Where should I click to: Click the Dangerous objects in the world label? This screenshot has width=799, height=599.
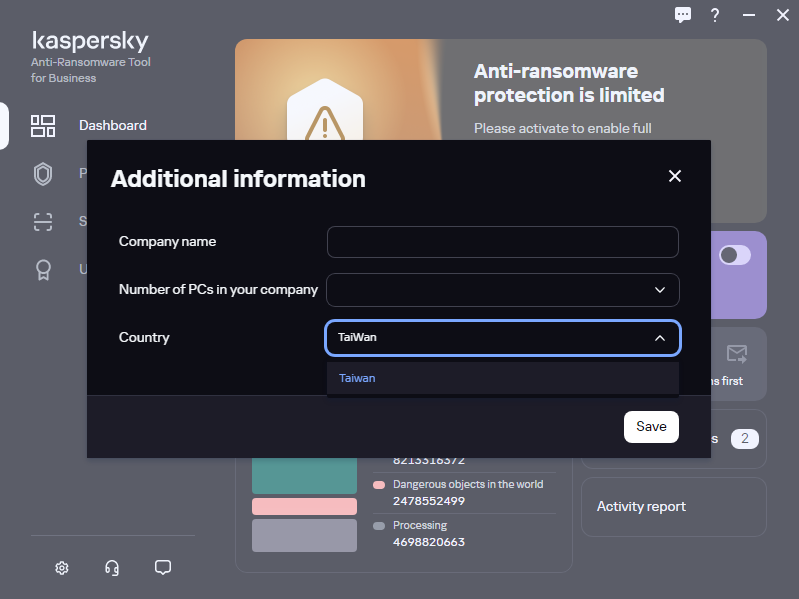pos(468,484)
